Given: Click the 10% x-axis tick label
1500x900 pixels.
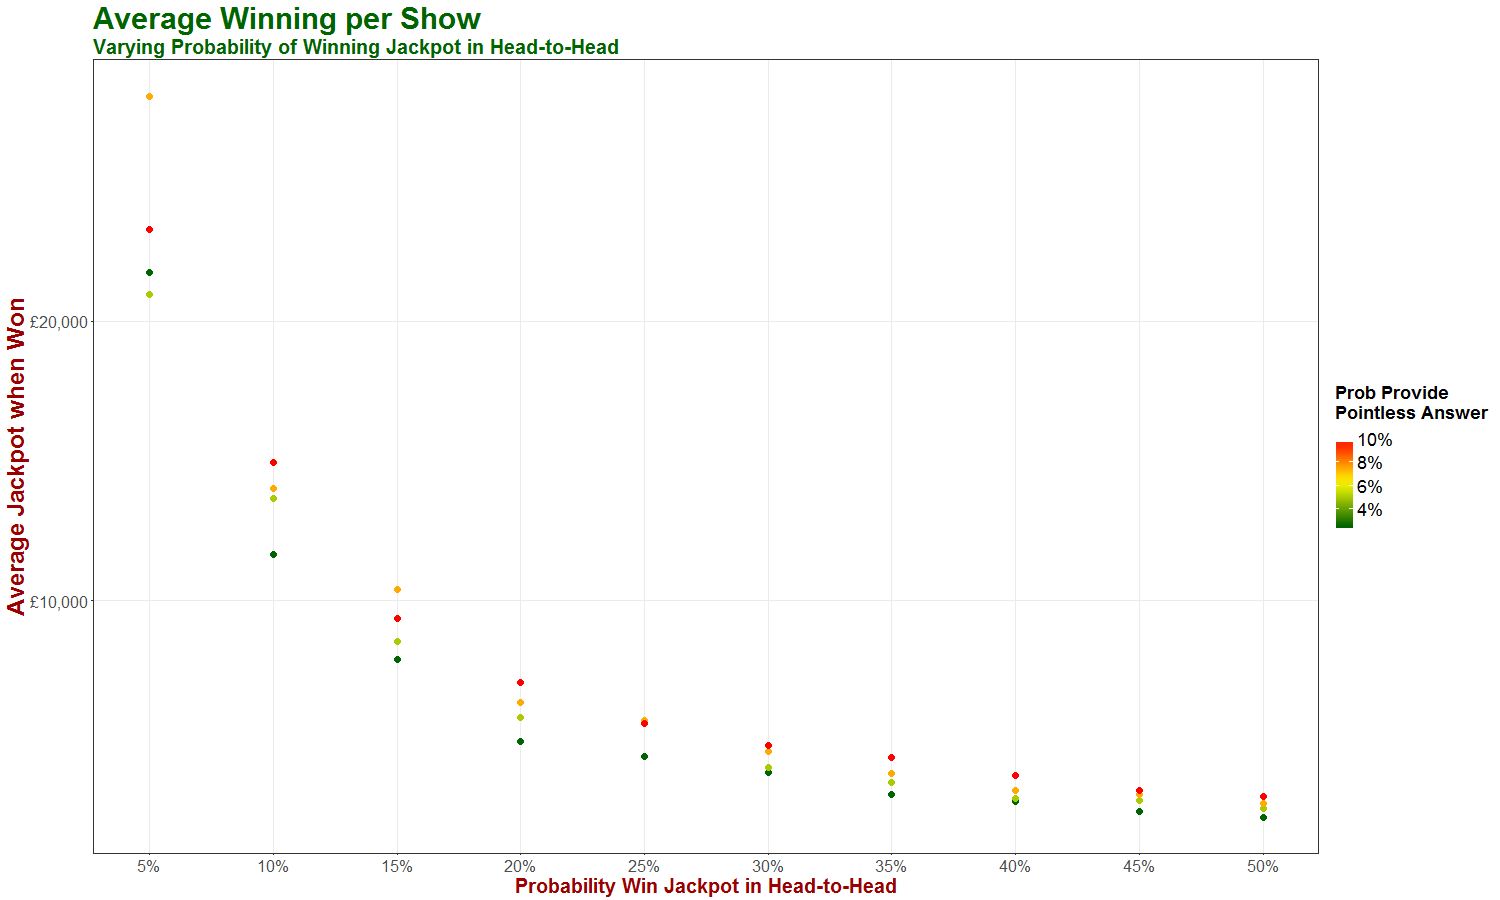Looking at the screenshot, I should pyautogui.click(x=273, y=867).
